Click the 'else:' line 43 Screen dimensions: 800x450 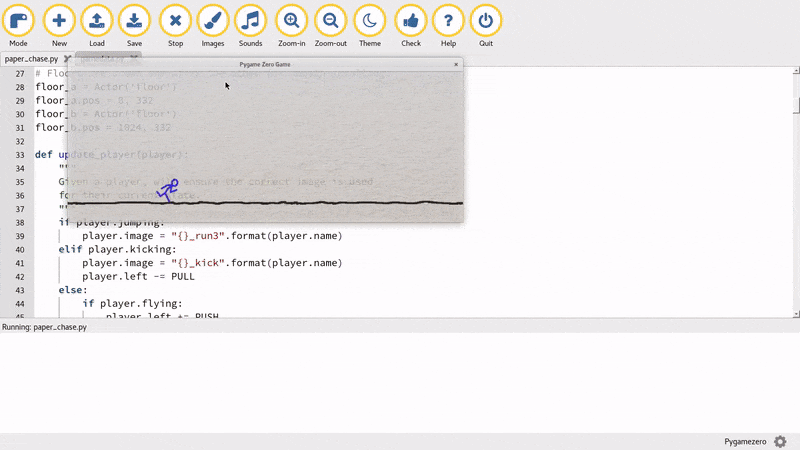tap(73, 290)
